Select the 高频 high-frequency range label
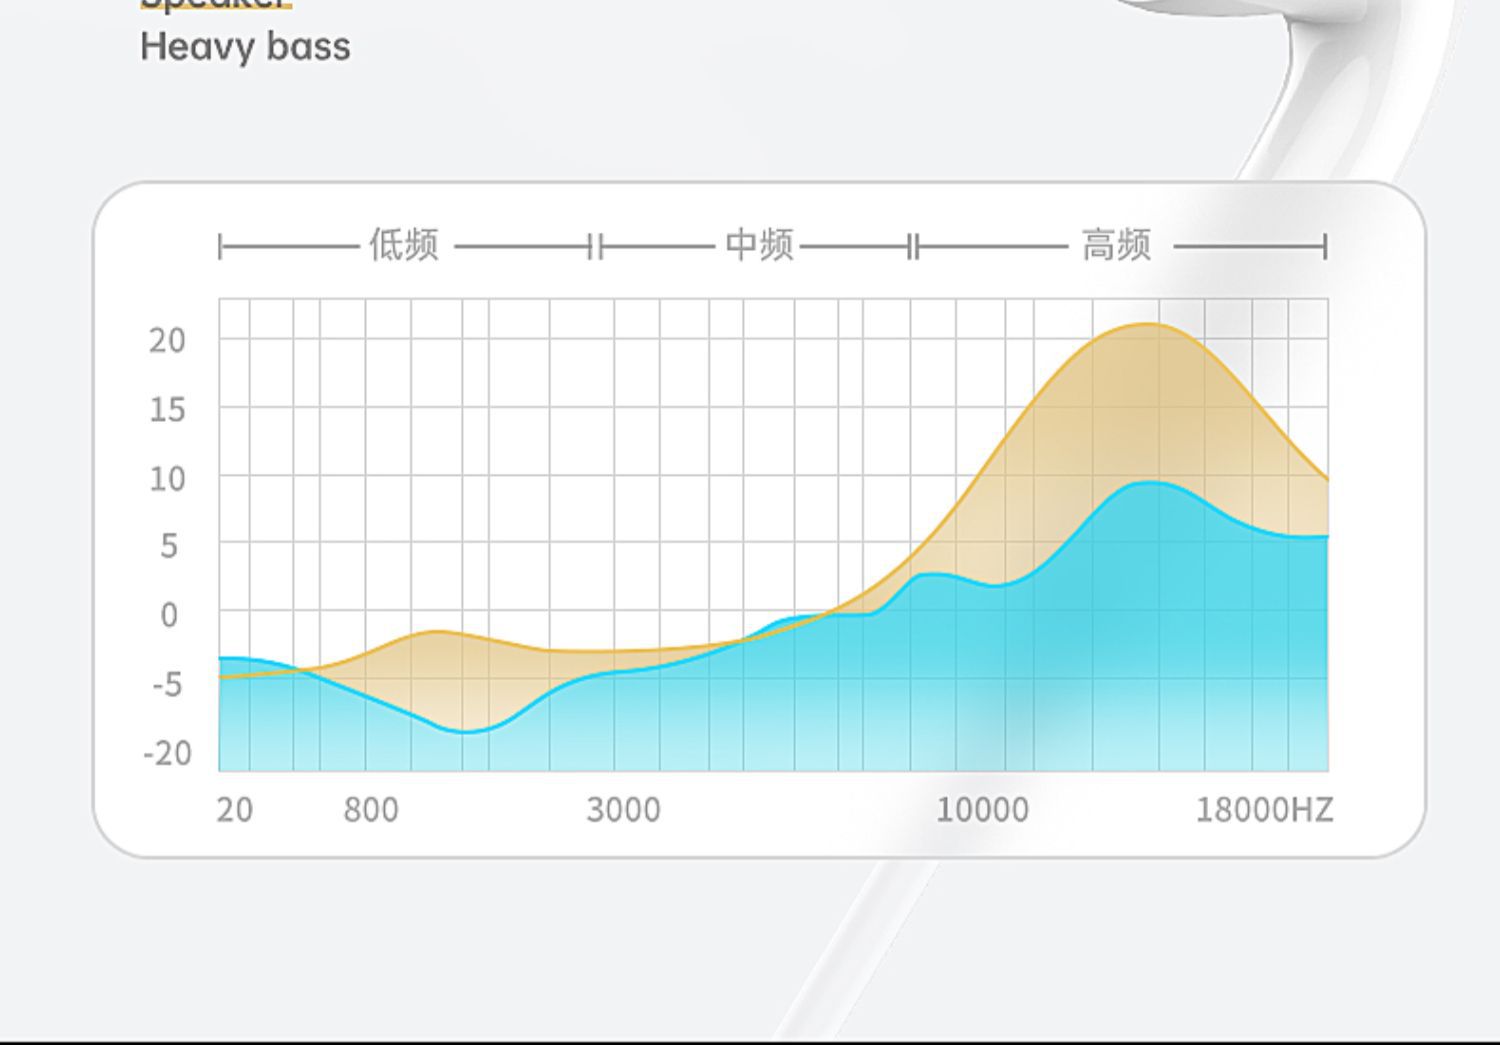Image resolution: width=1500 pixels, height=1045 pixels. coord(1116,245)
